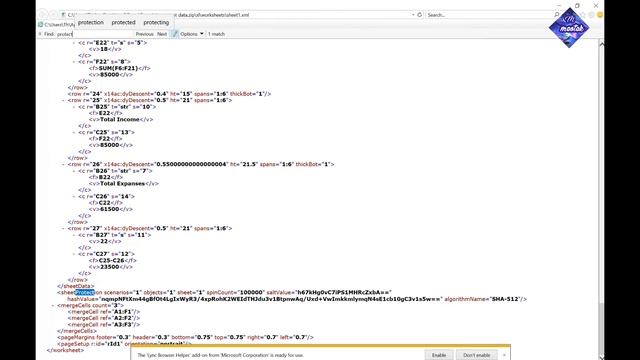This screenshot has width=640, height=360.
Task: Click the hashValue string text
Action: [x=271, y=299]
